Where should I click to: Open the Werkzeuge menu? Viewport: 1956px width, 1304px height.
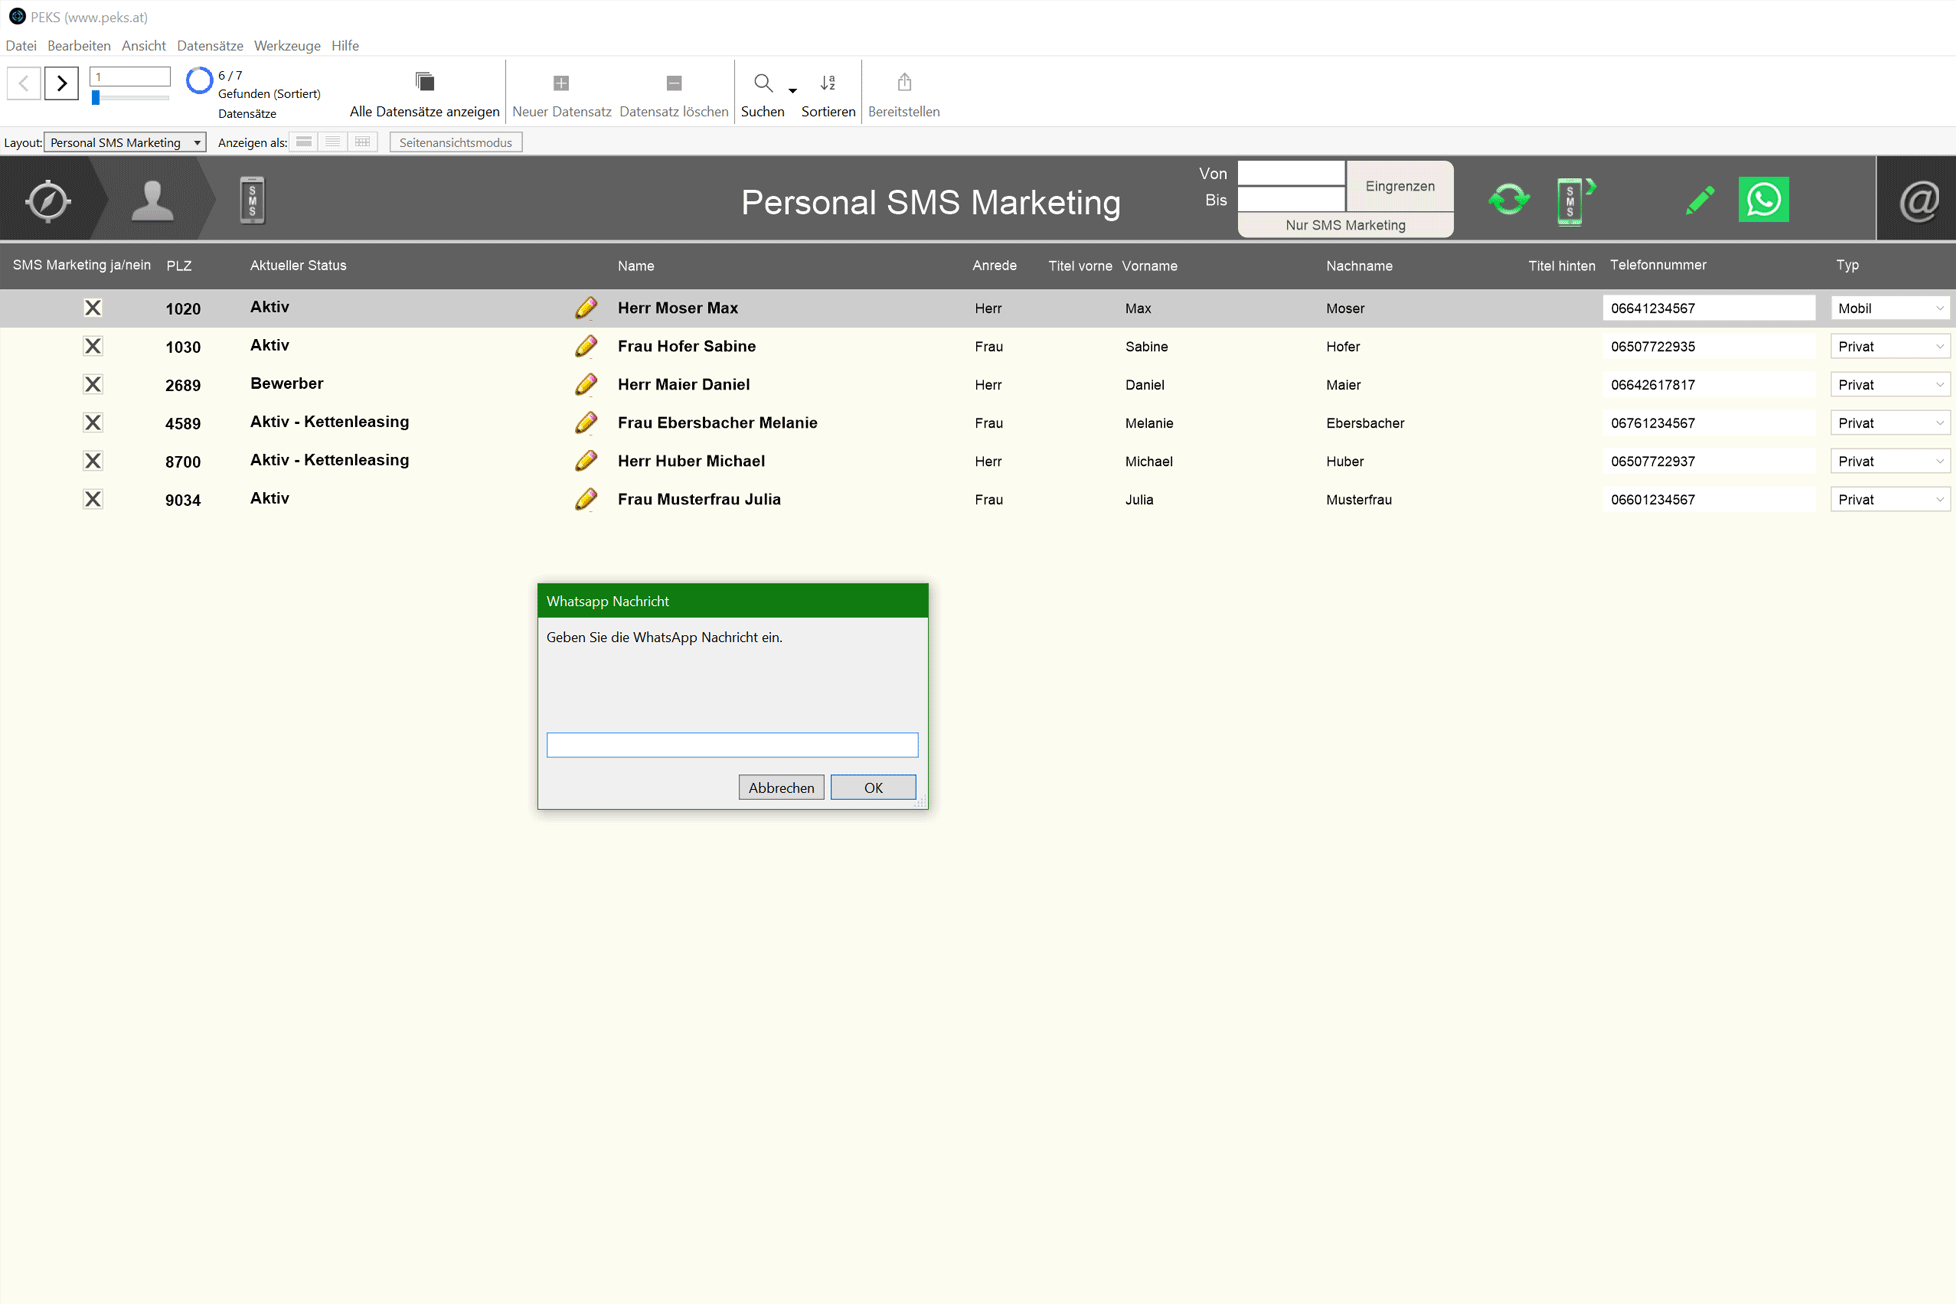pyautogui.click(x=287, y=46)
